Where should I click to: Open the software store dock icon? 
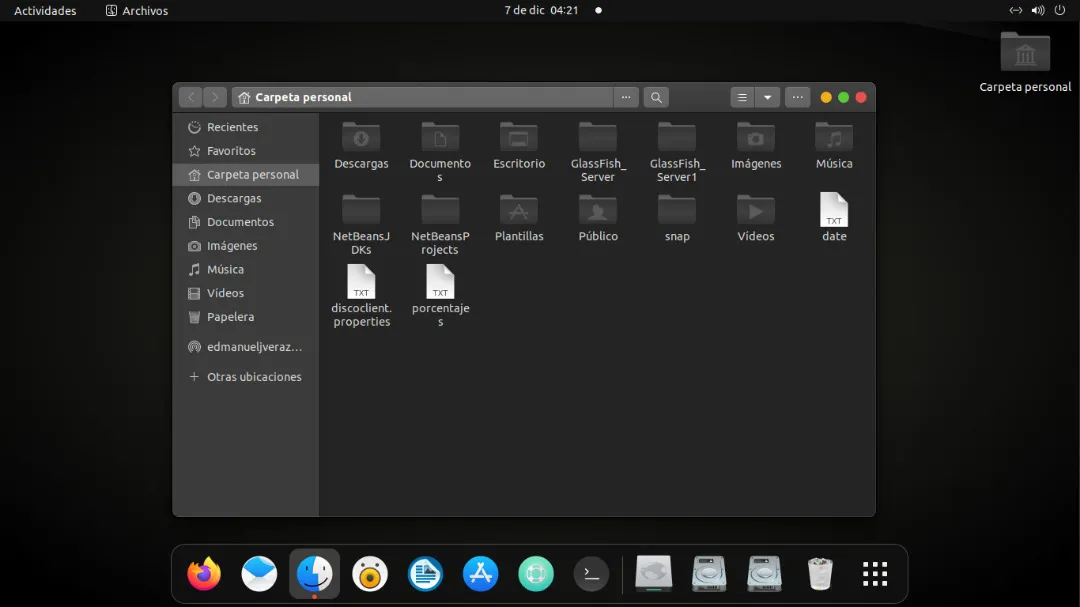480,573
